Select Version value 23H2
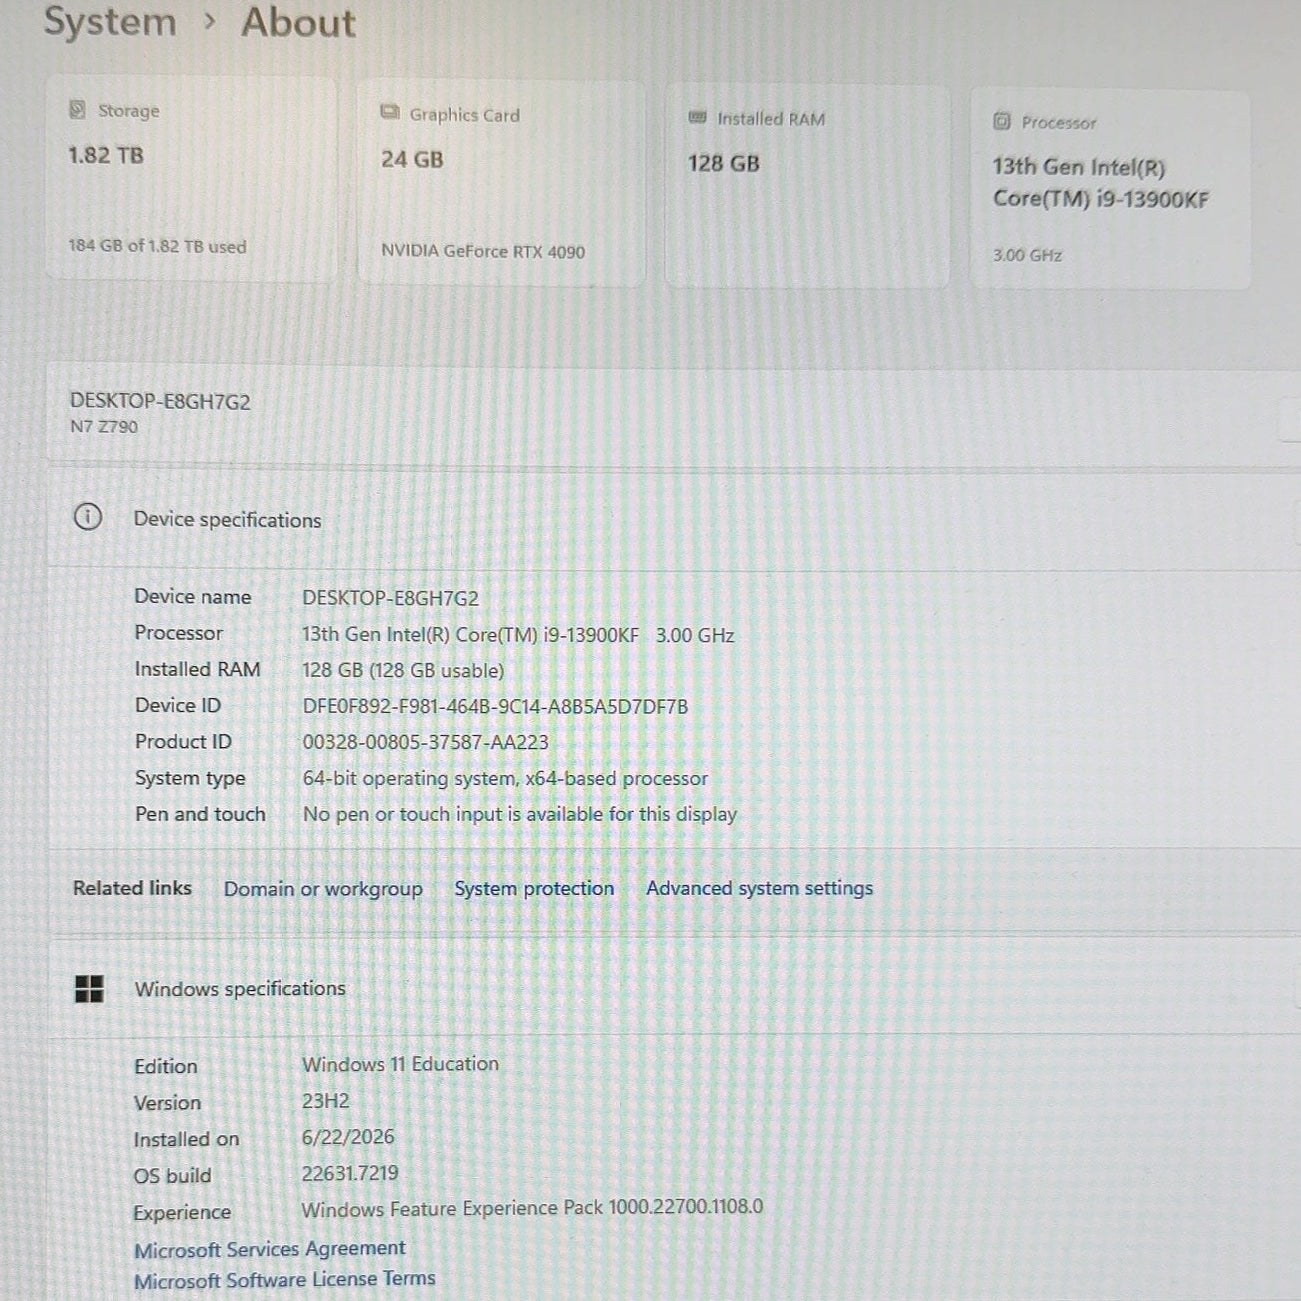 coord(326,1101)
